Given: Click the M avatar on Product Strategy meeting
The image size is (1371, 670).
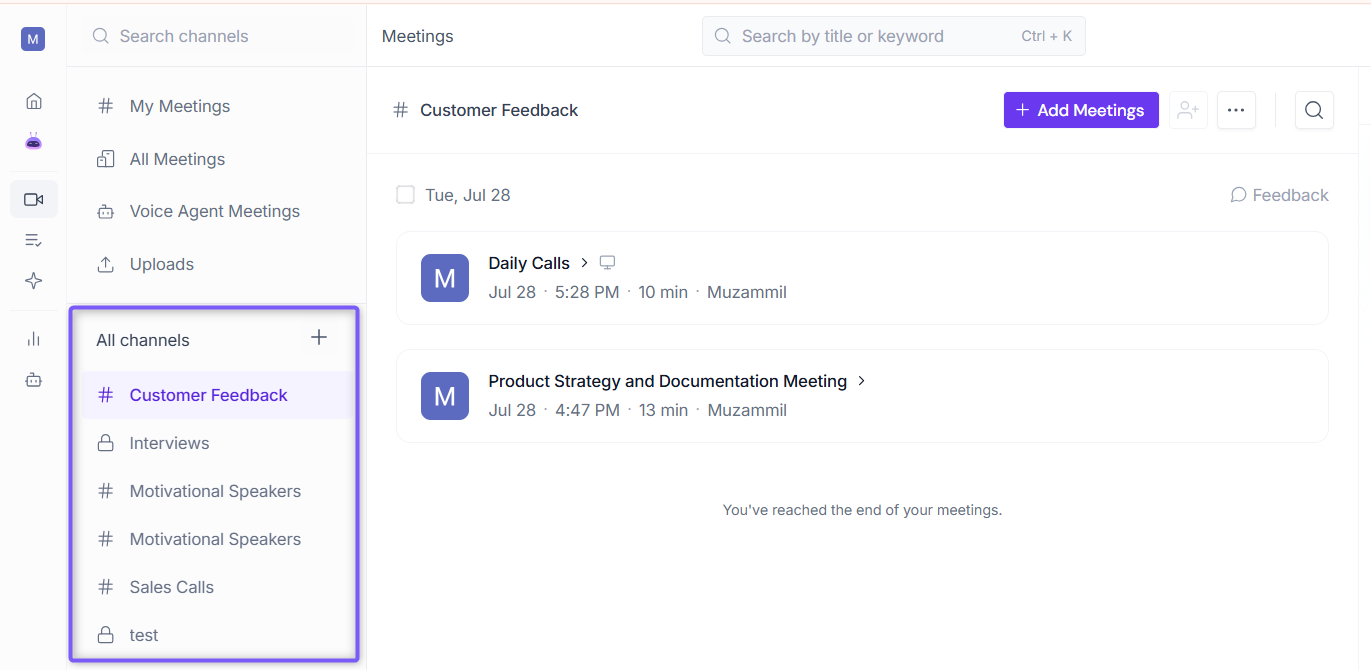Looking at the screenshot, I should (445, 396).
